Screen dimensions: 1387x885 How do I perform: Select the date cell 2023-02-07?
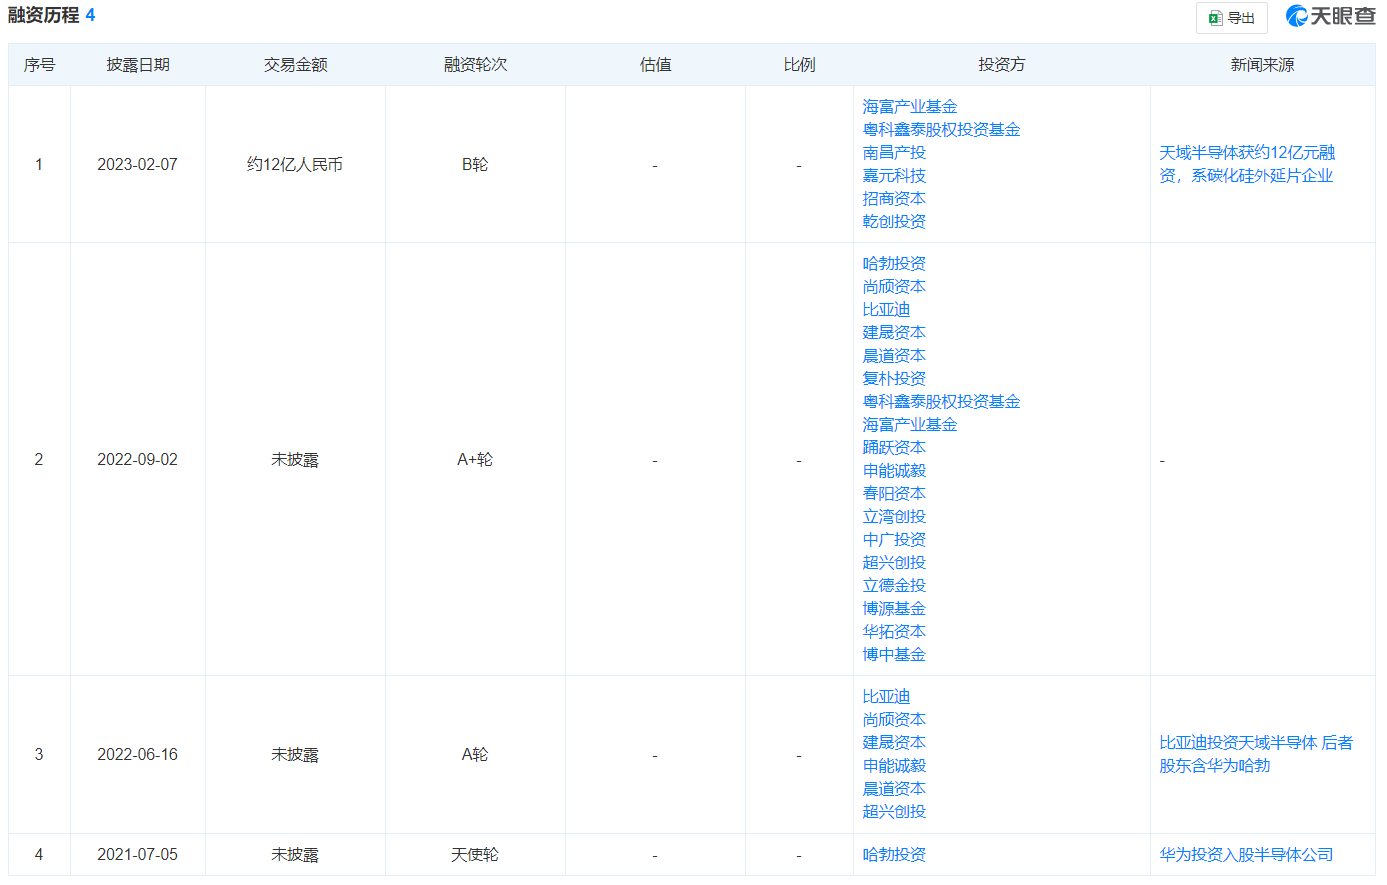137,165
